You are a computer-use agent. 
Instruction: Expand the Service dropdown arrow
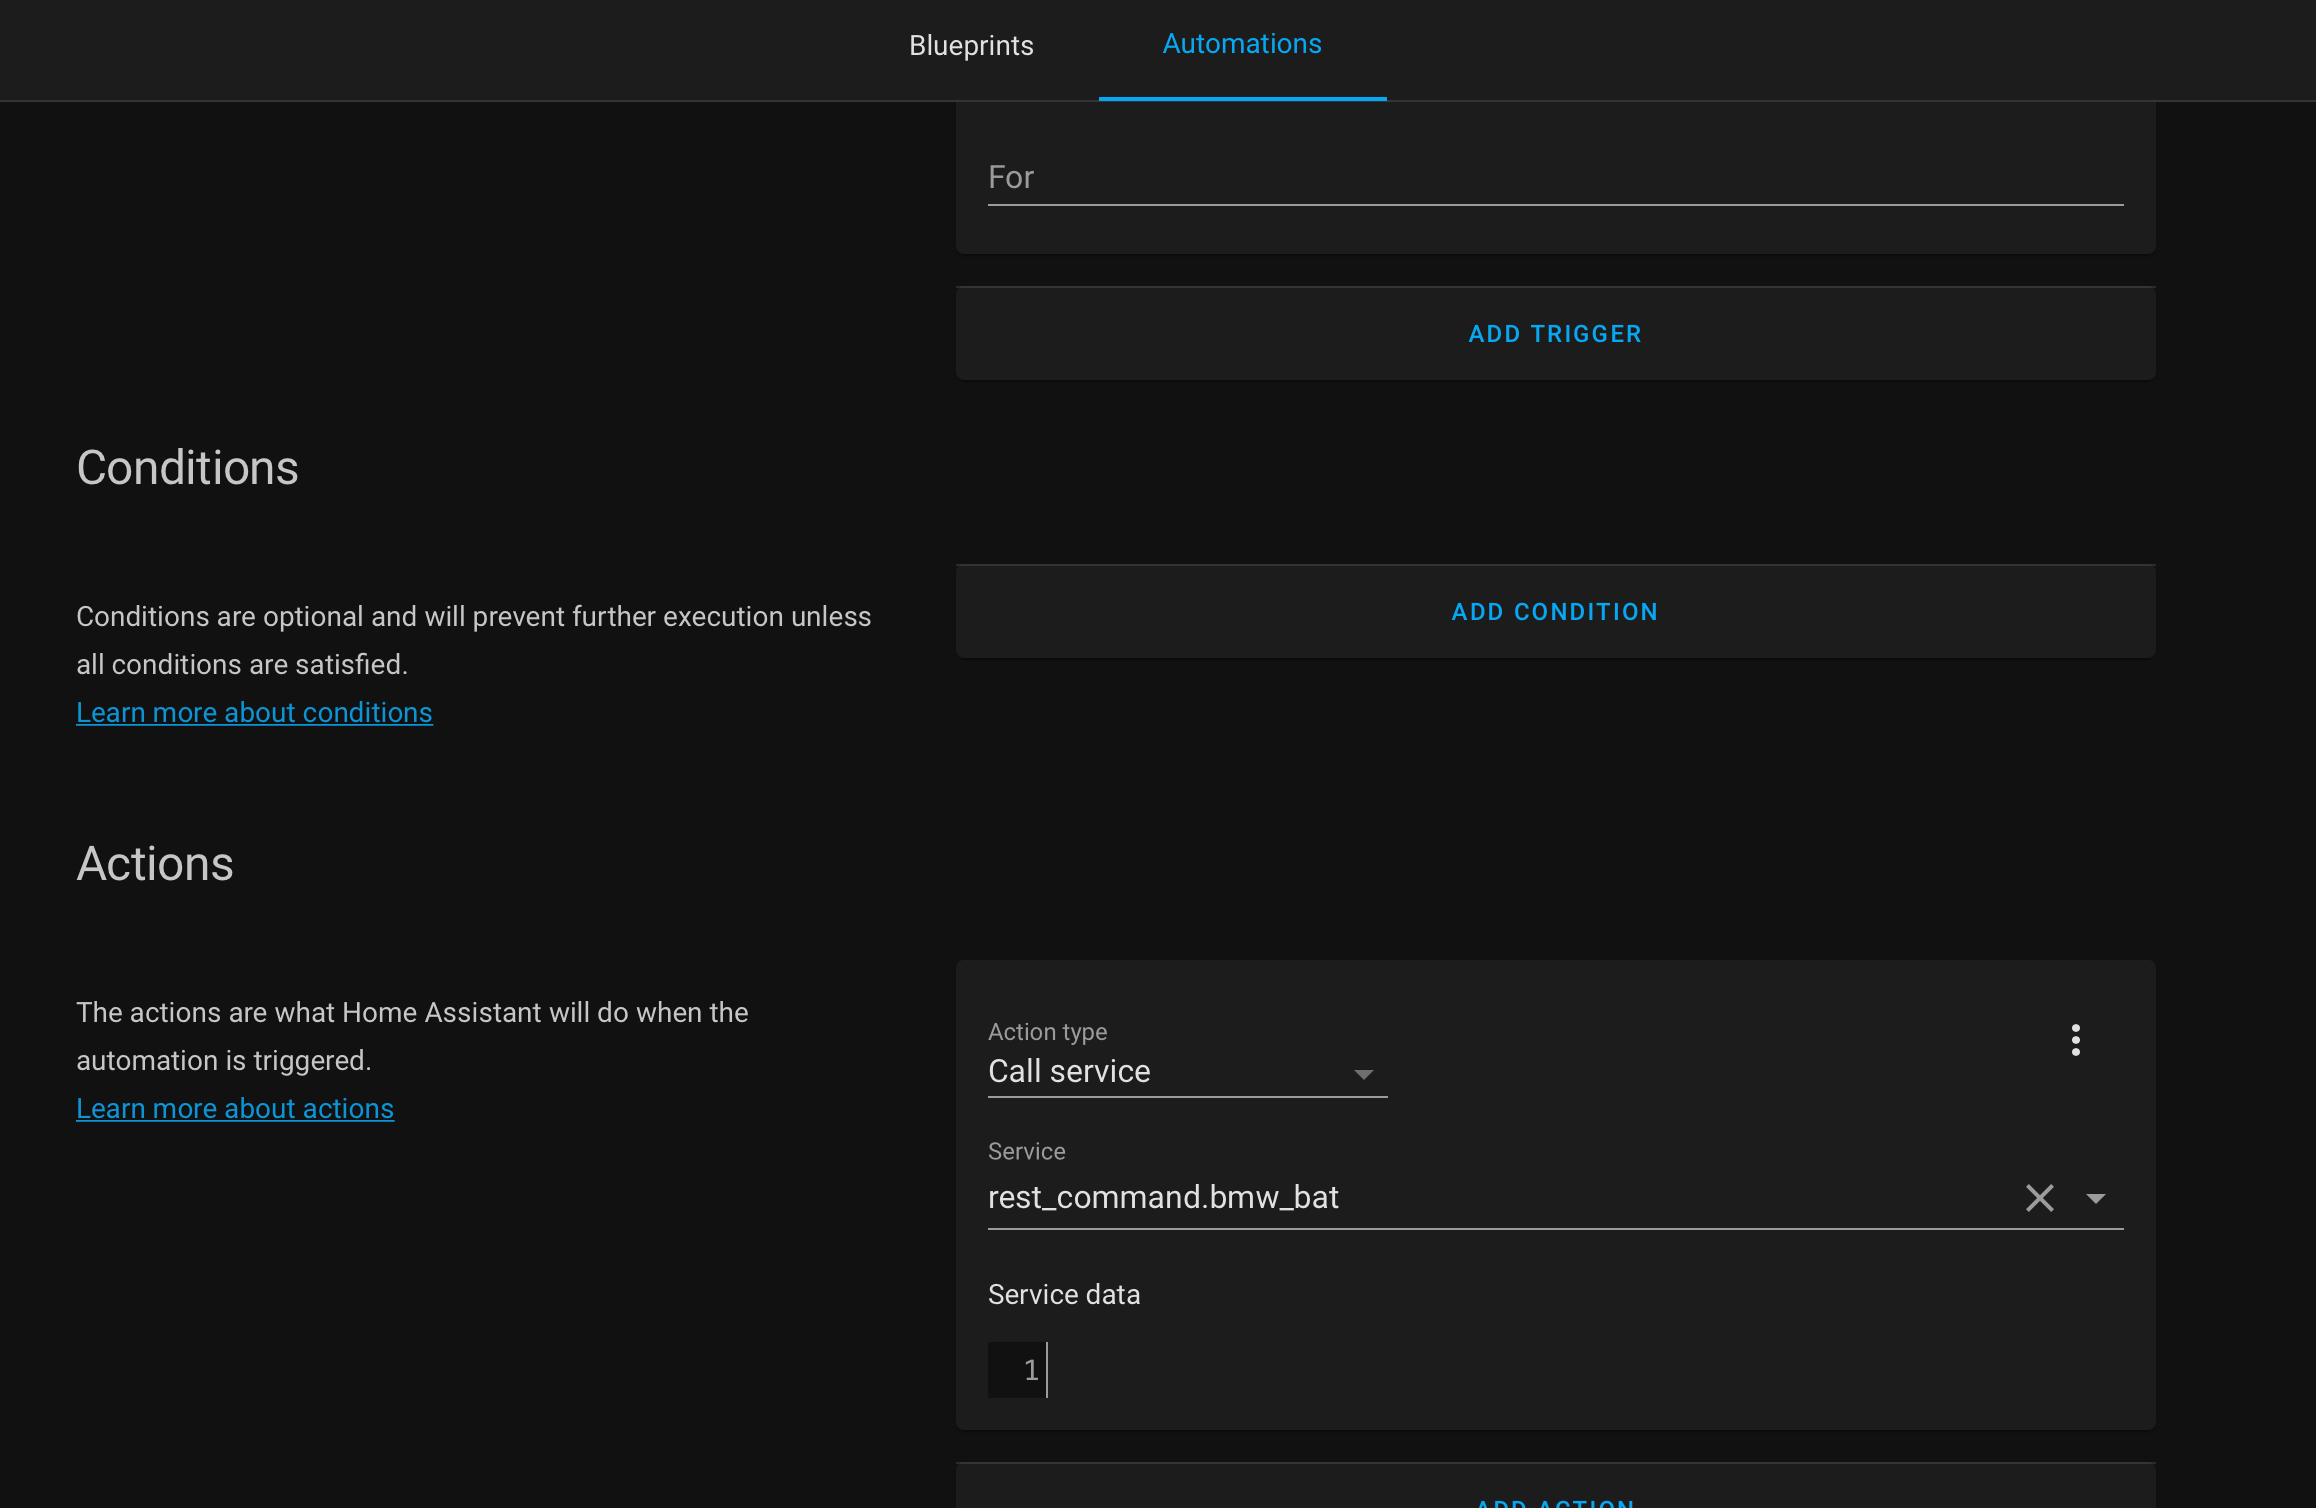pyautogui.click(x=2096, y=1198)
